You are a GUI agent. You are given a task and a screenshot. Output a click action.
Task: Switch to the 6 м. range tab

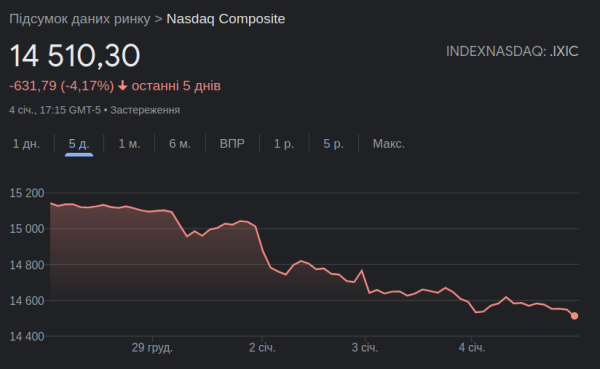(x=180, y=144)
